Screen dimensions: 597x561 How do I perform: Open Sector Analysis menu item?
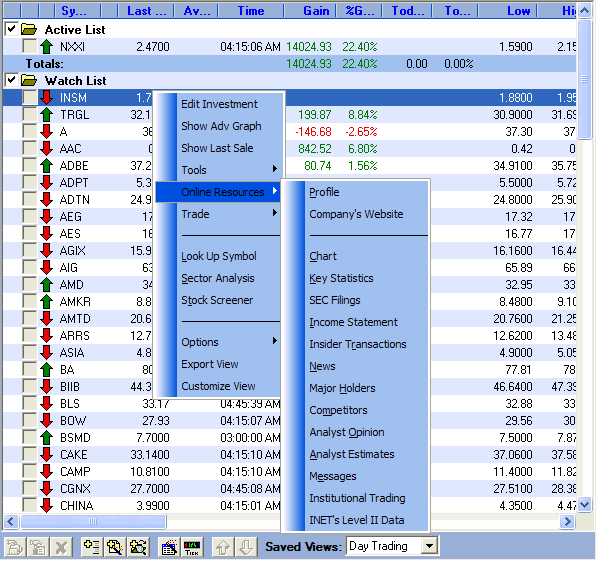coord(219,278)
